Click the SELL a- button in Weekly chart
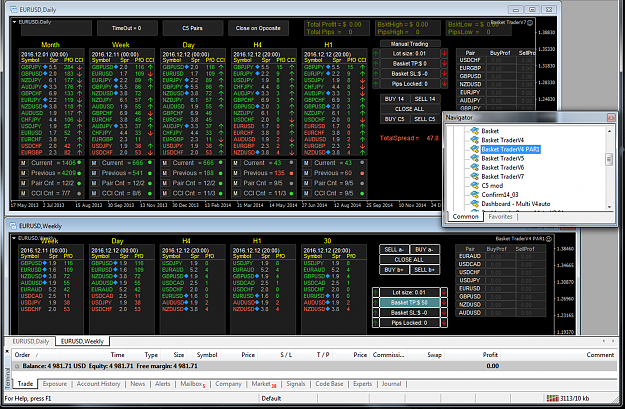The width and height of the screenshot is (625, 409). (394, 250)
